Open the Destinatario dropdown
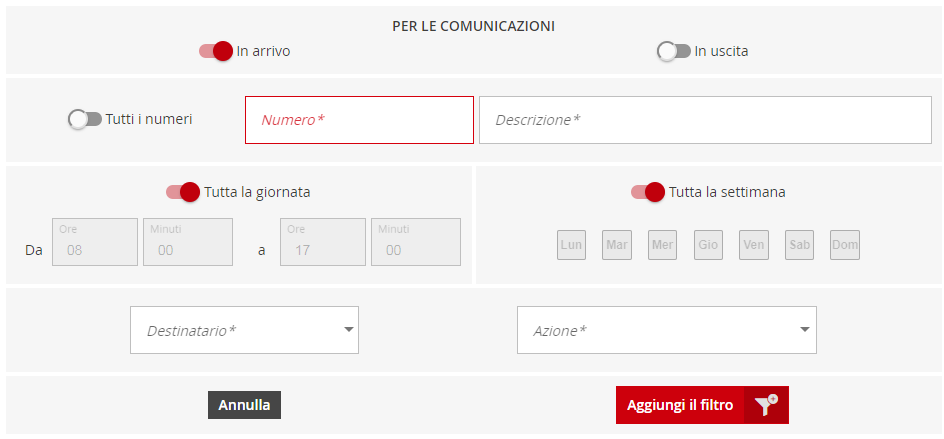Viewport: 944px width, 439px height. (x=244, y=330)
